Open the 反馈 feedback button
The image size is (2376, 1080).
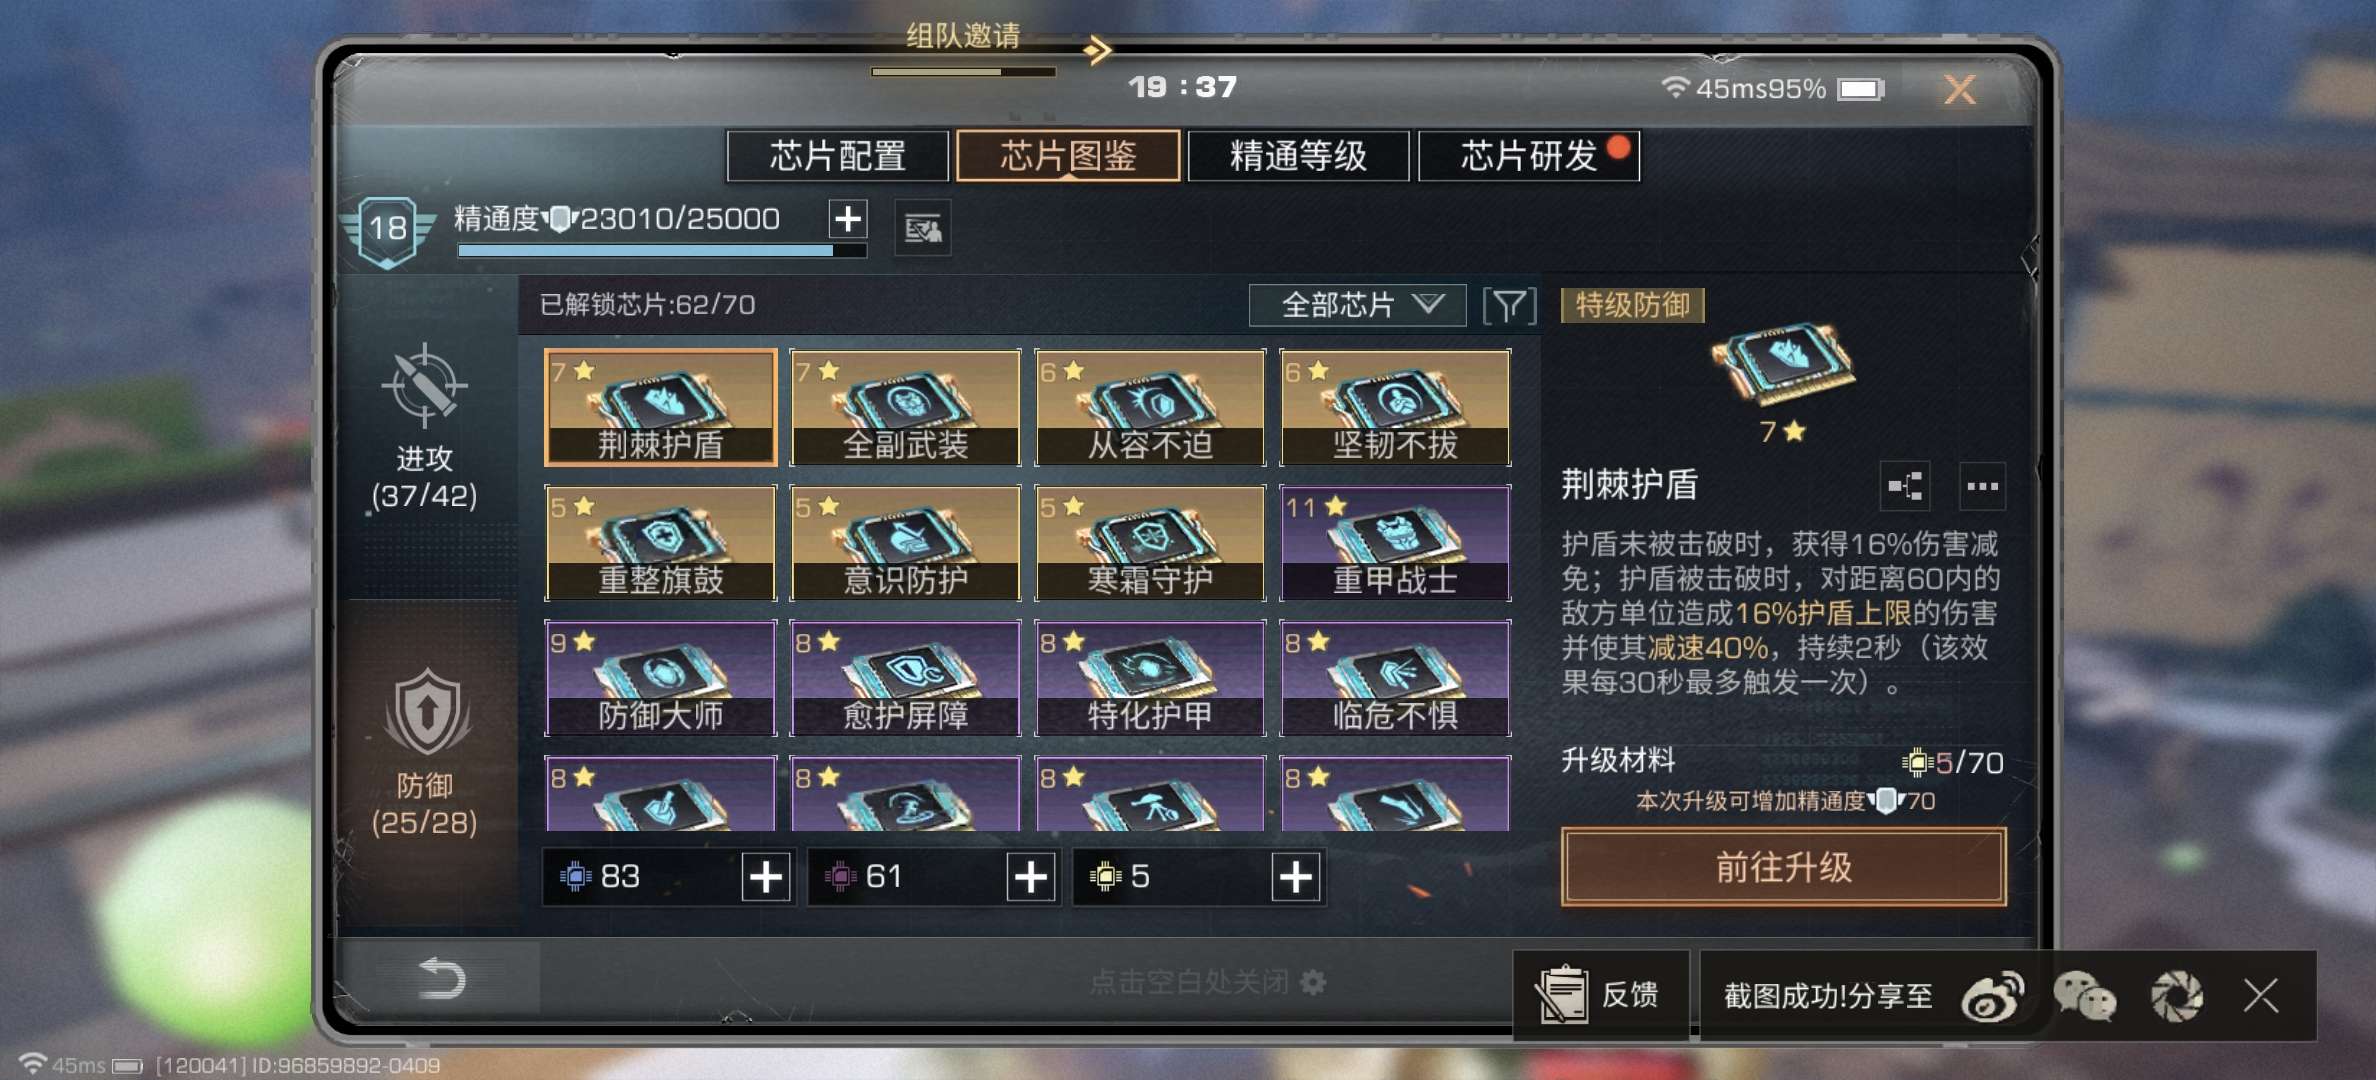[x=1601, y=995]
